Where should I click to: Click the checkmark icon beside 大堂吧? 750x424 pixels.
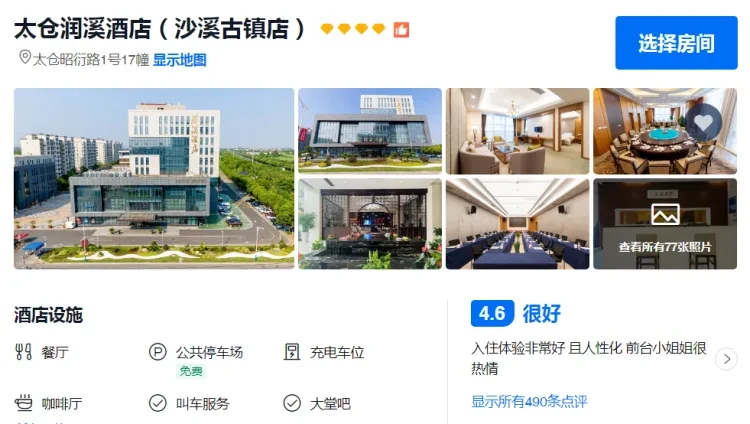[x=292, y=403]
